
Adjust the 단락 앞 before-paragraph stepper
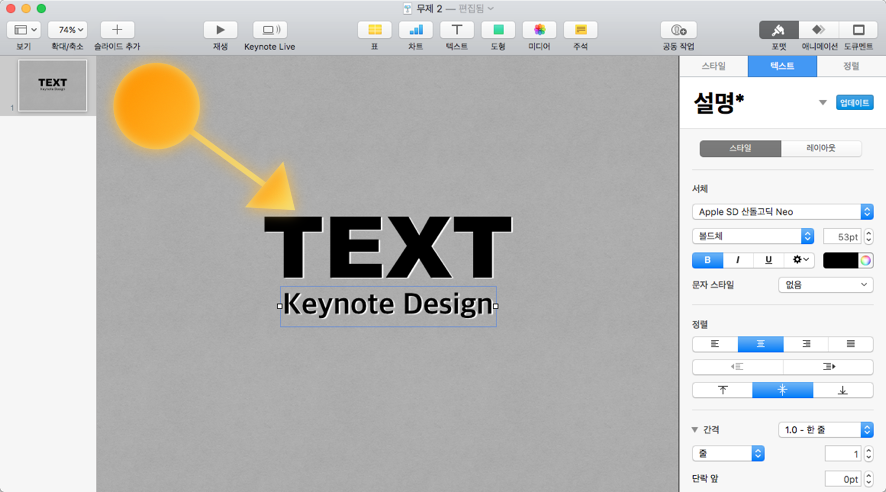tap(868, 479)
